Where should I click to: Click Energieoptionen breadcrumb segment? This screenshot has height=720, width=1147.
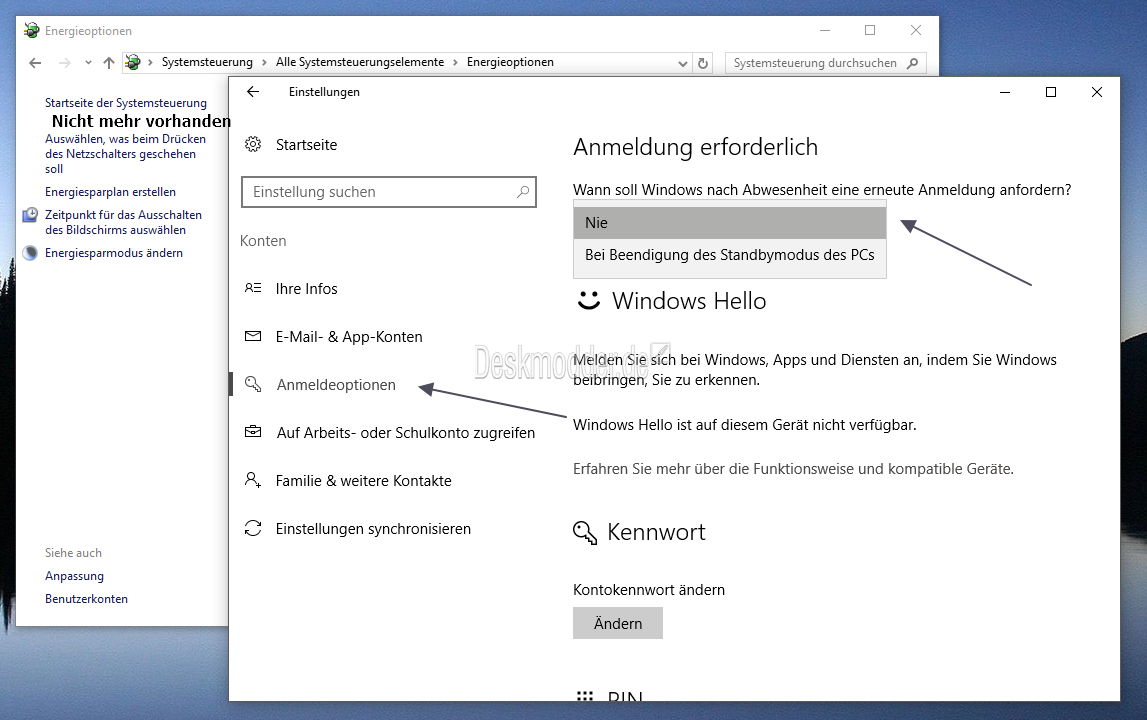pyautogui.click(x=510, y=62)
